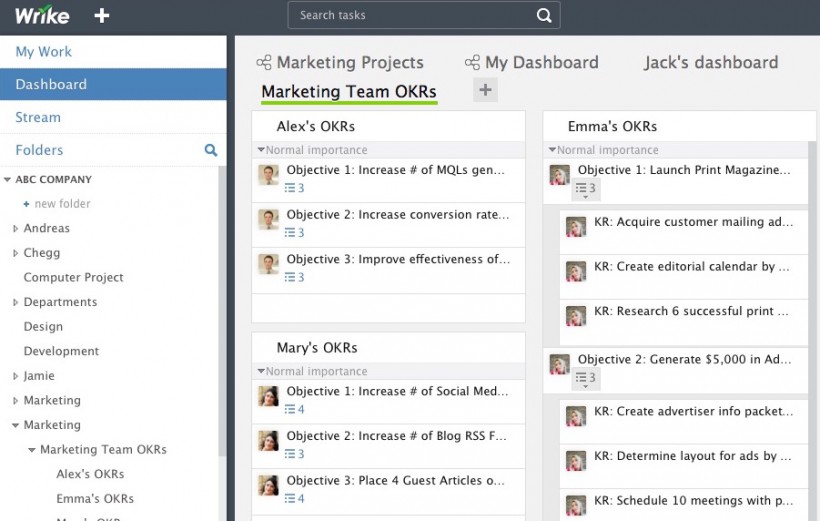
Task: Click subtask count under Alex's Objective 3
Action: point(294,277)
